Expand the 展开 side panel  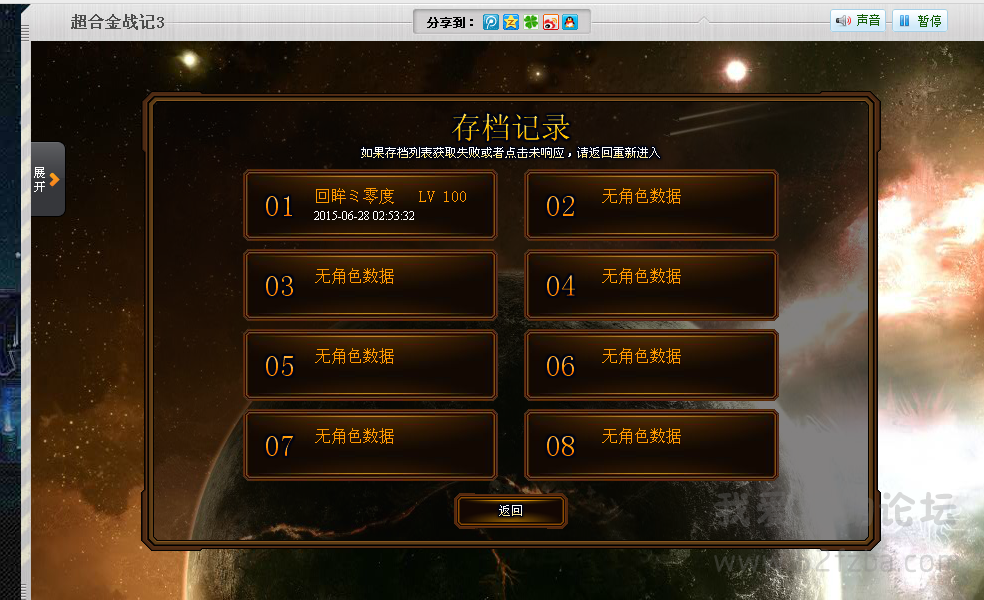pos(48,179)
